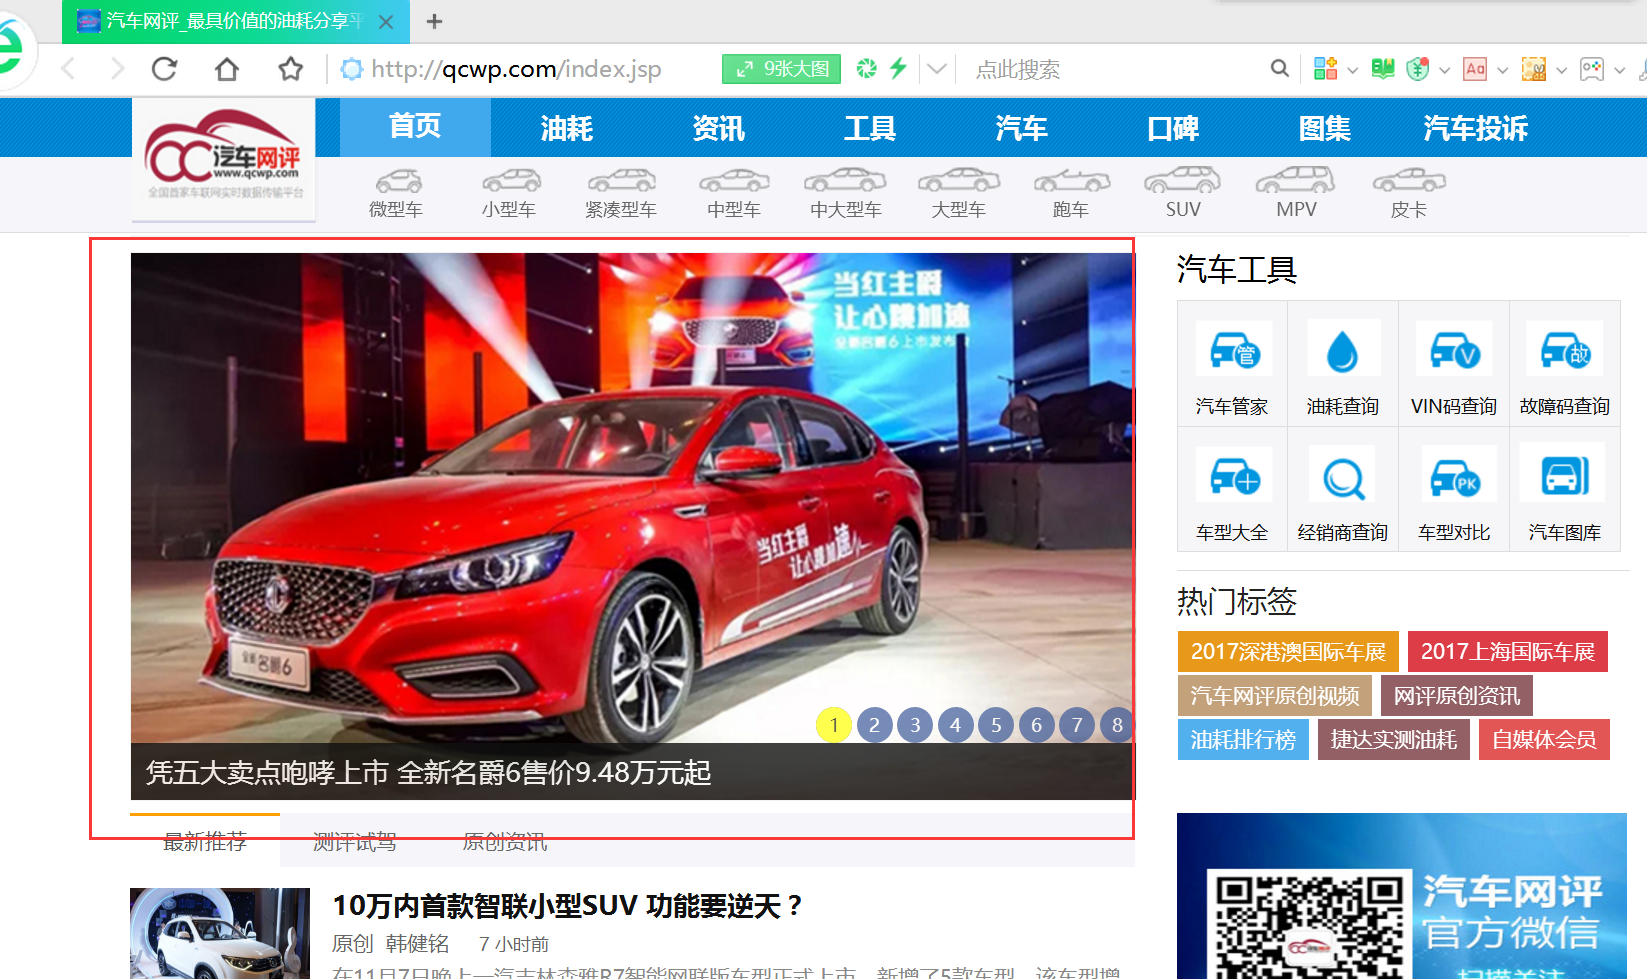
Task: Open the 2017上海国际车展 tag
Action: (x=1508, y=652)
